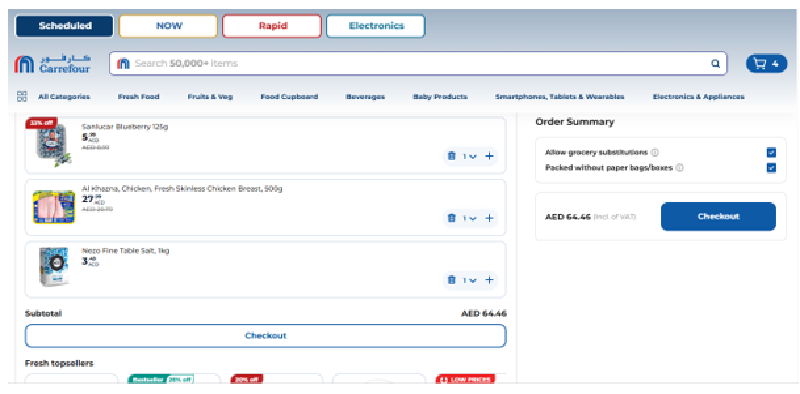Open the Fresh Food category
The width and height of the screenshot is (800, 394).
point(138,96)
